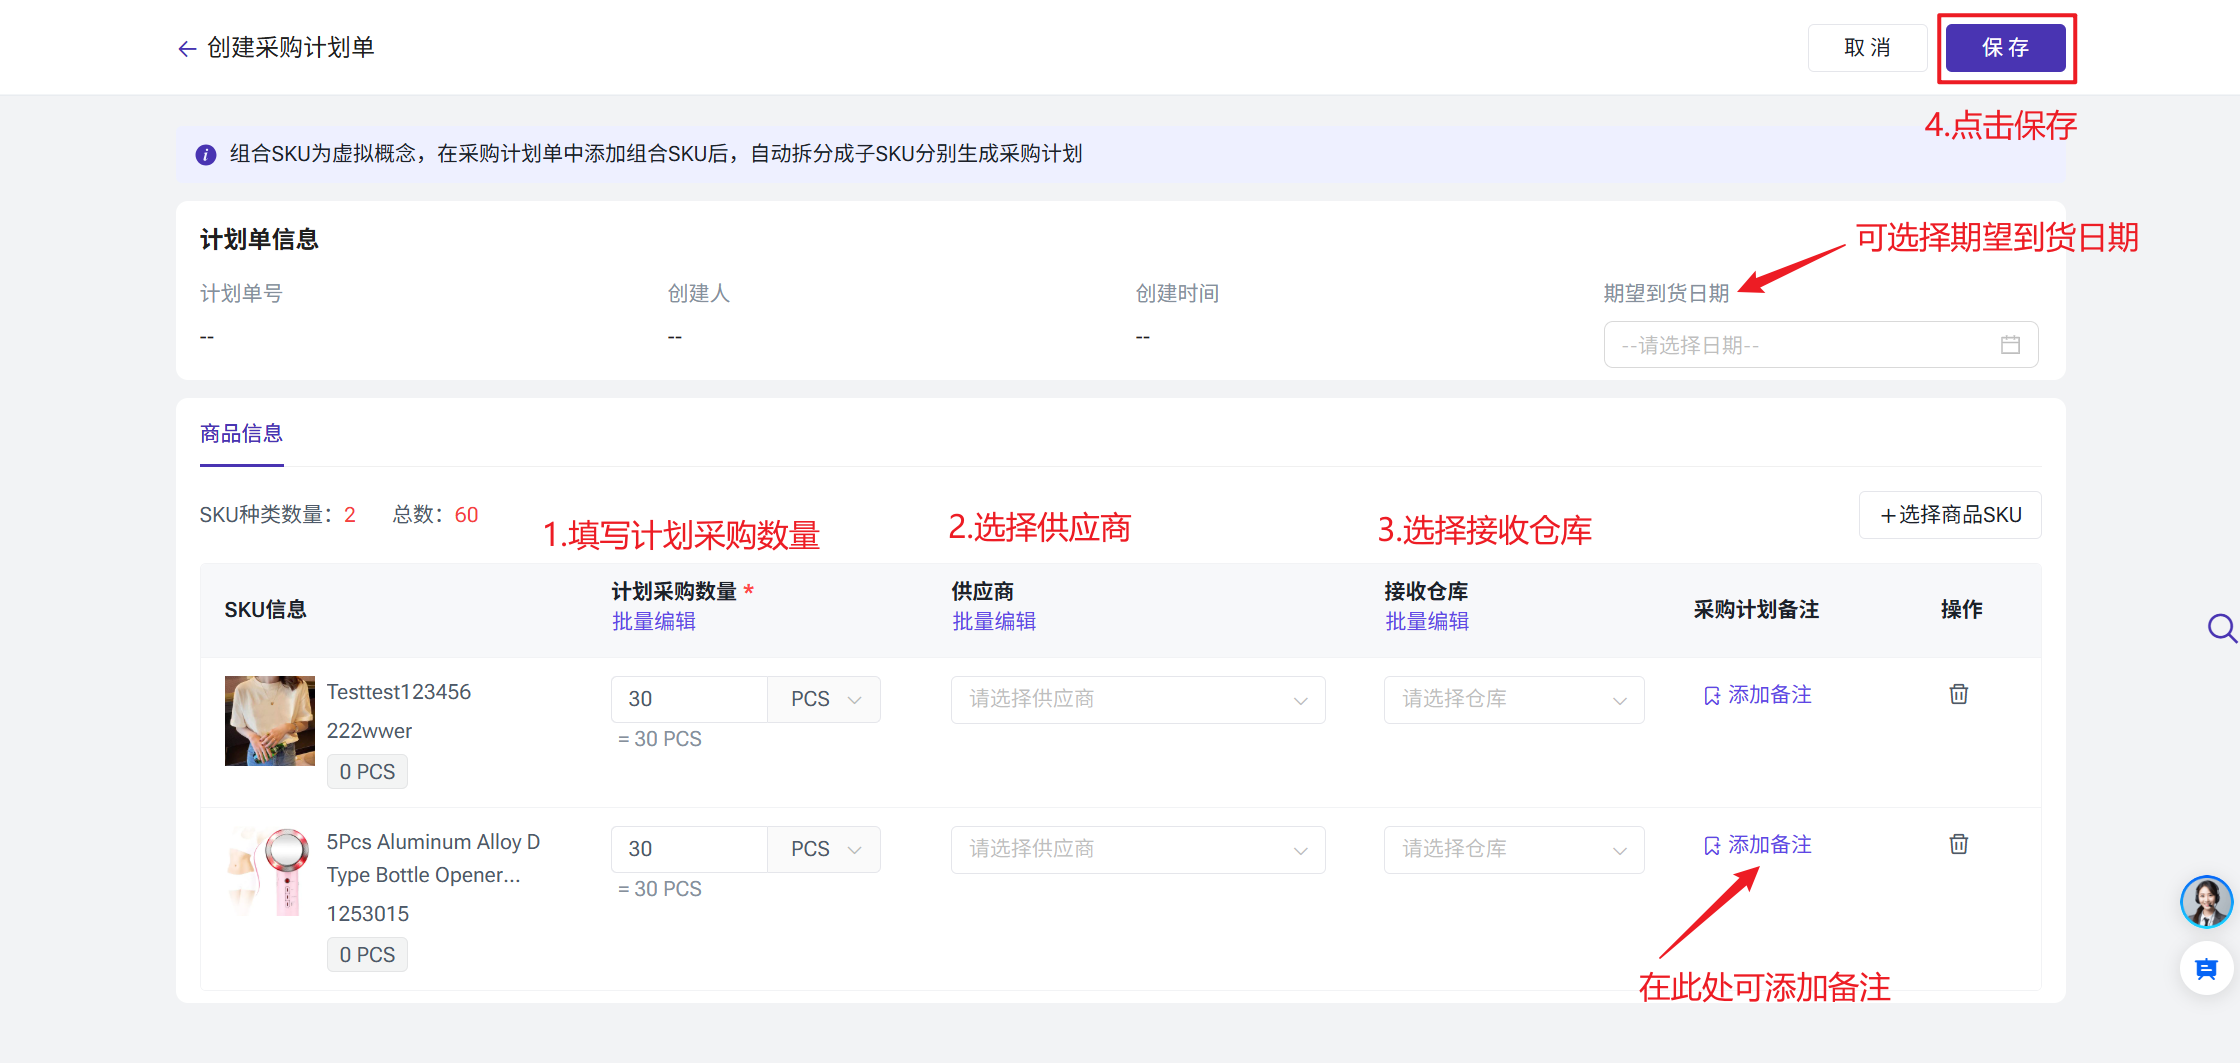Viewport: 2240px width, 1063px height.
Task: Click the quantity field showing 30 for Testtest123456
Action: (689, 699)
